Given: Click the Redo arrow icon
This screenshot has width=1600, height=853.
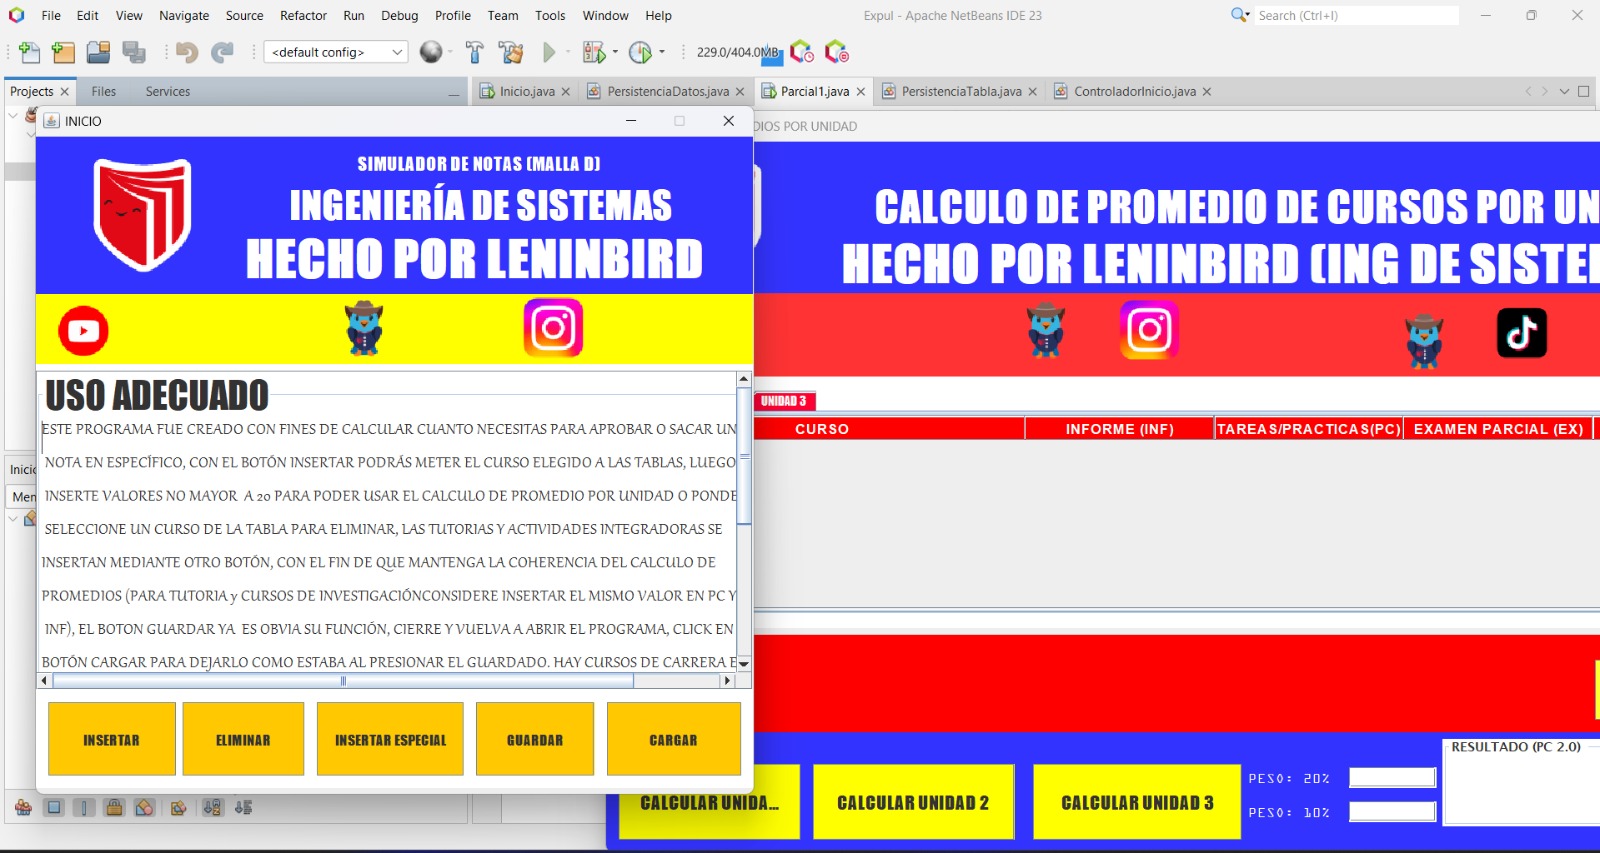Looking at the screenshot, I should point(222,52).
